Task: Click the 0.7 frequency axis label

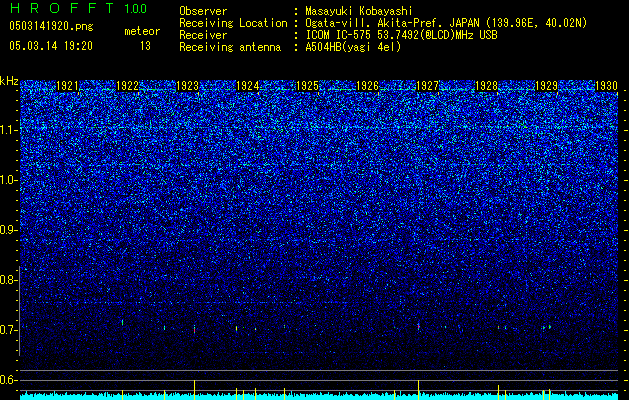Action: pyautogui.click(x=8, y=330)
